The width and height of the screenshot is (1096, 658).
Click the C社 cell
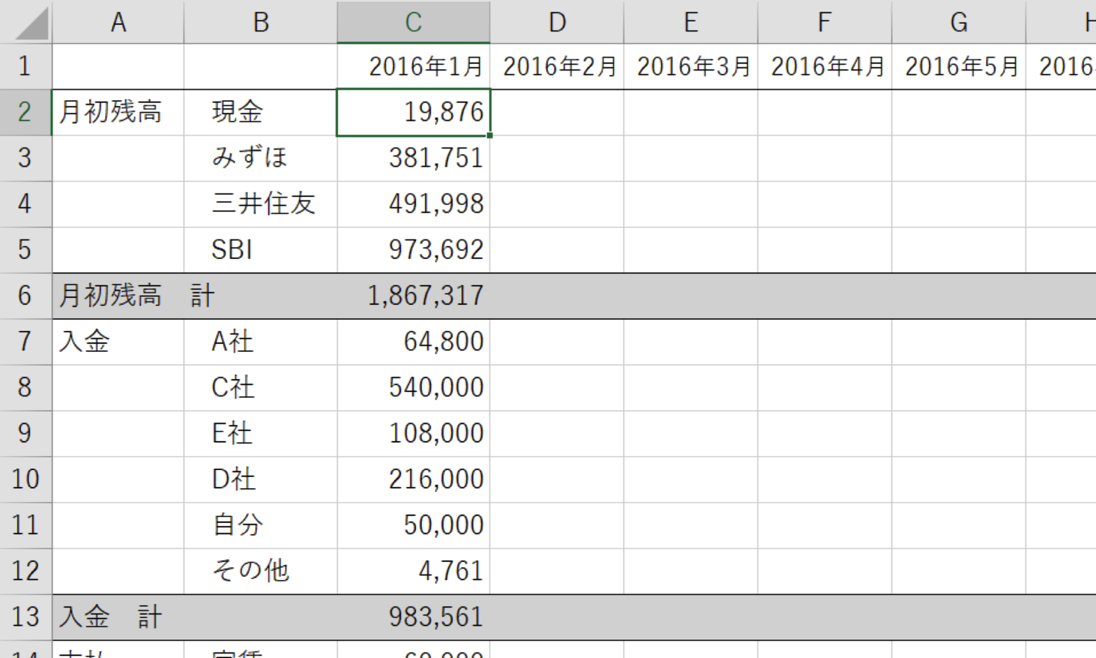tap(261, 387)
